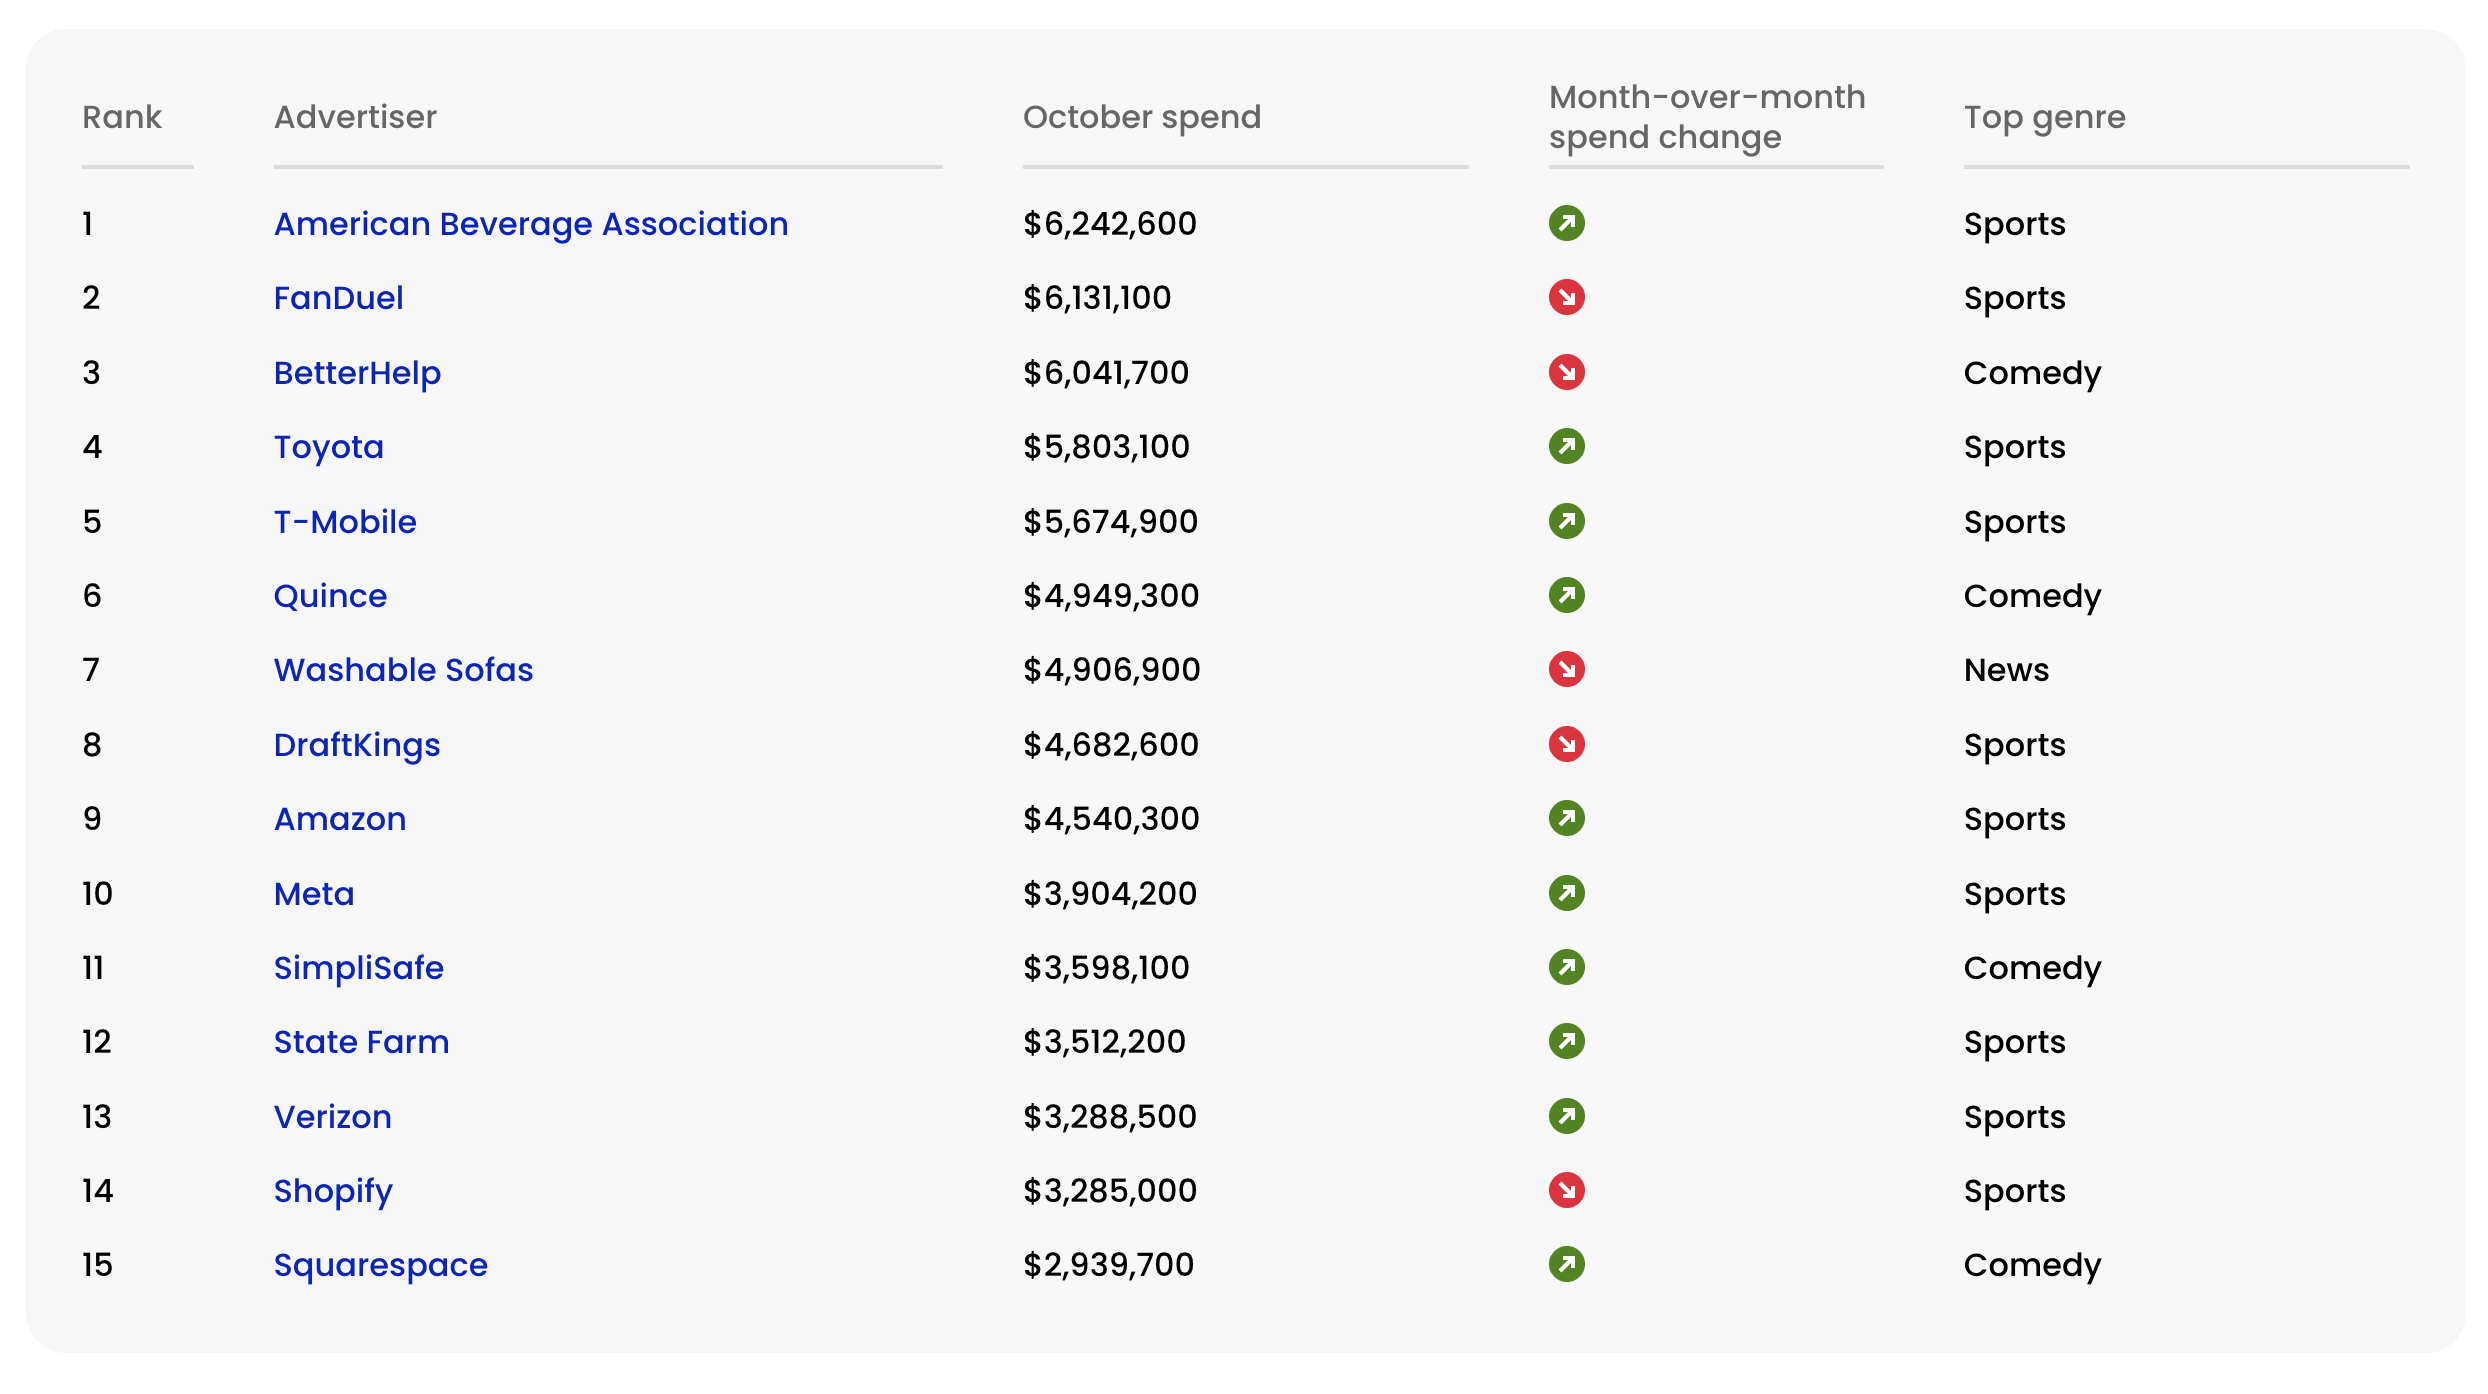The image size is (2488, 1394).
Task: Open the FanDuel advertiser link
Action: 338,298
